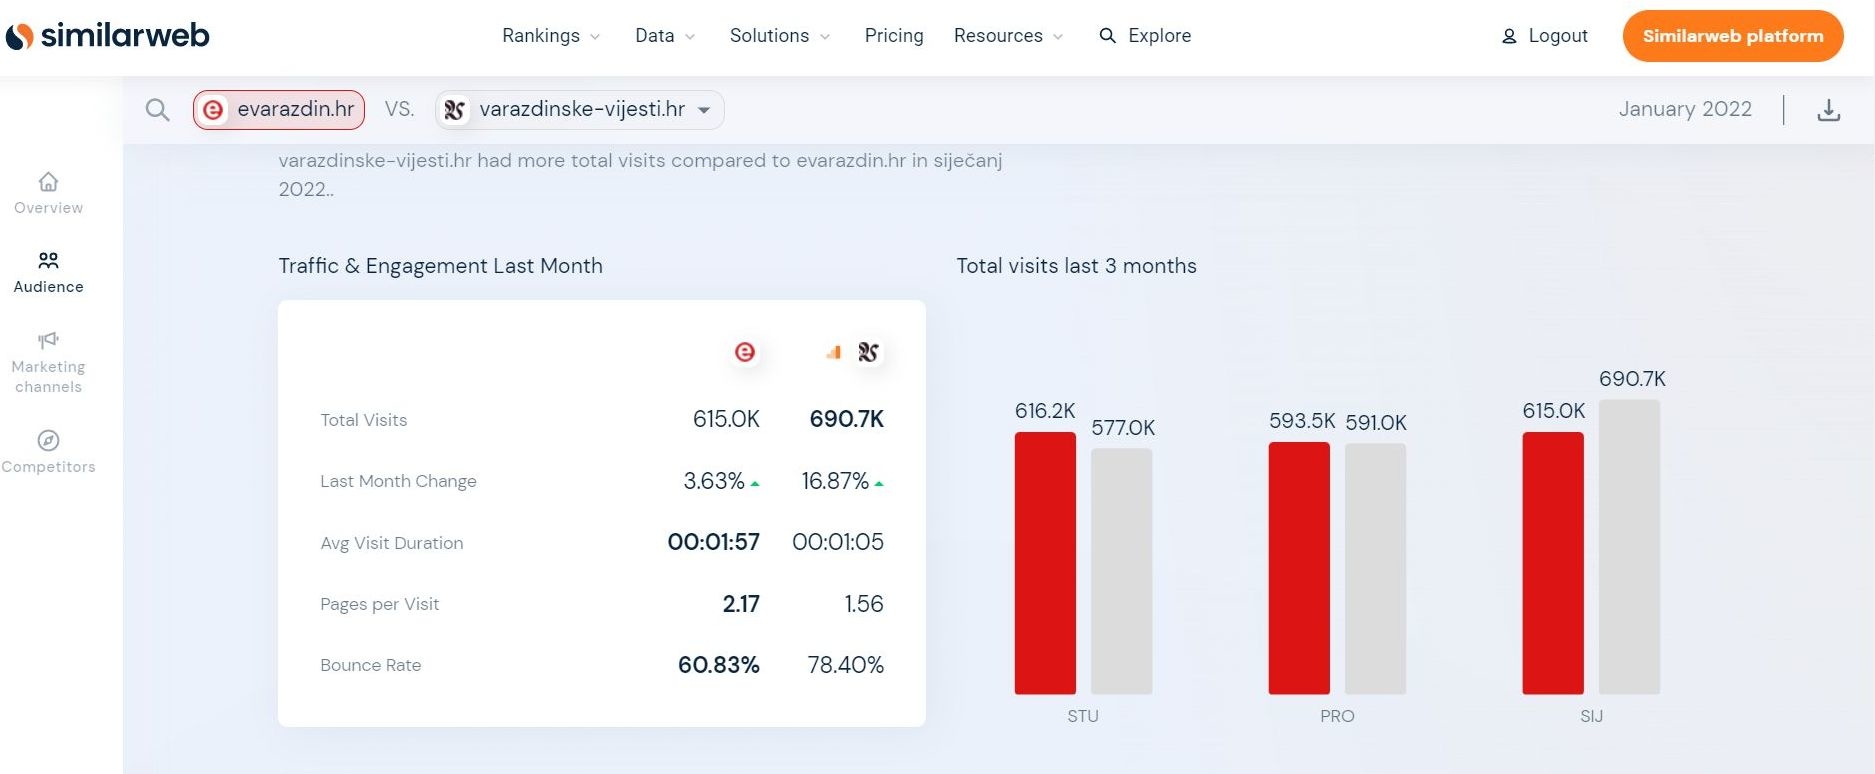This screenshot has height=774, width=1875.
Task: Go to Marketing channels section
Action: (48, 363)
